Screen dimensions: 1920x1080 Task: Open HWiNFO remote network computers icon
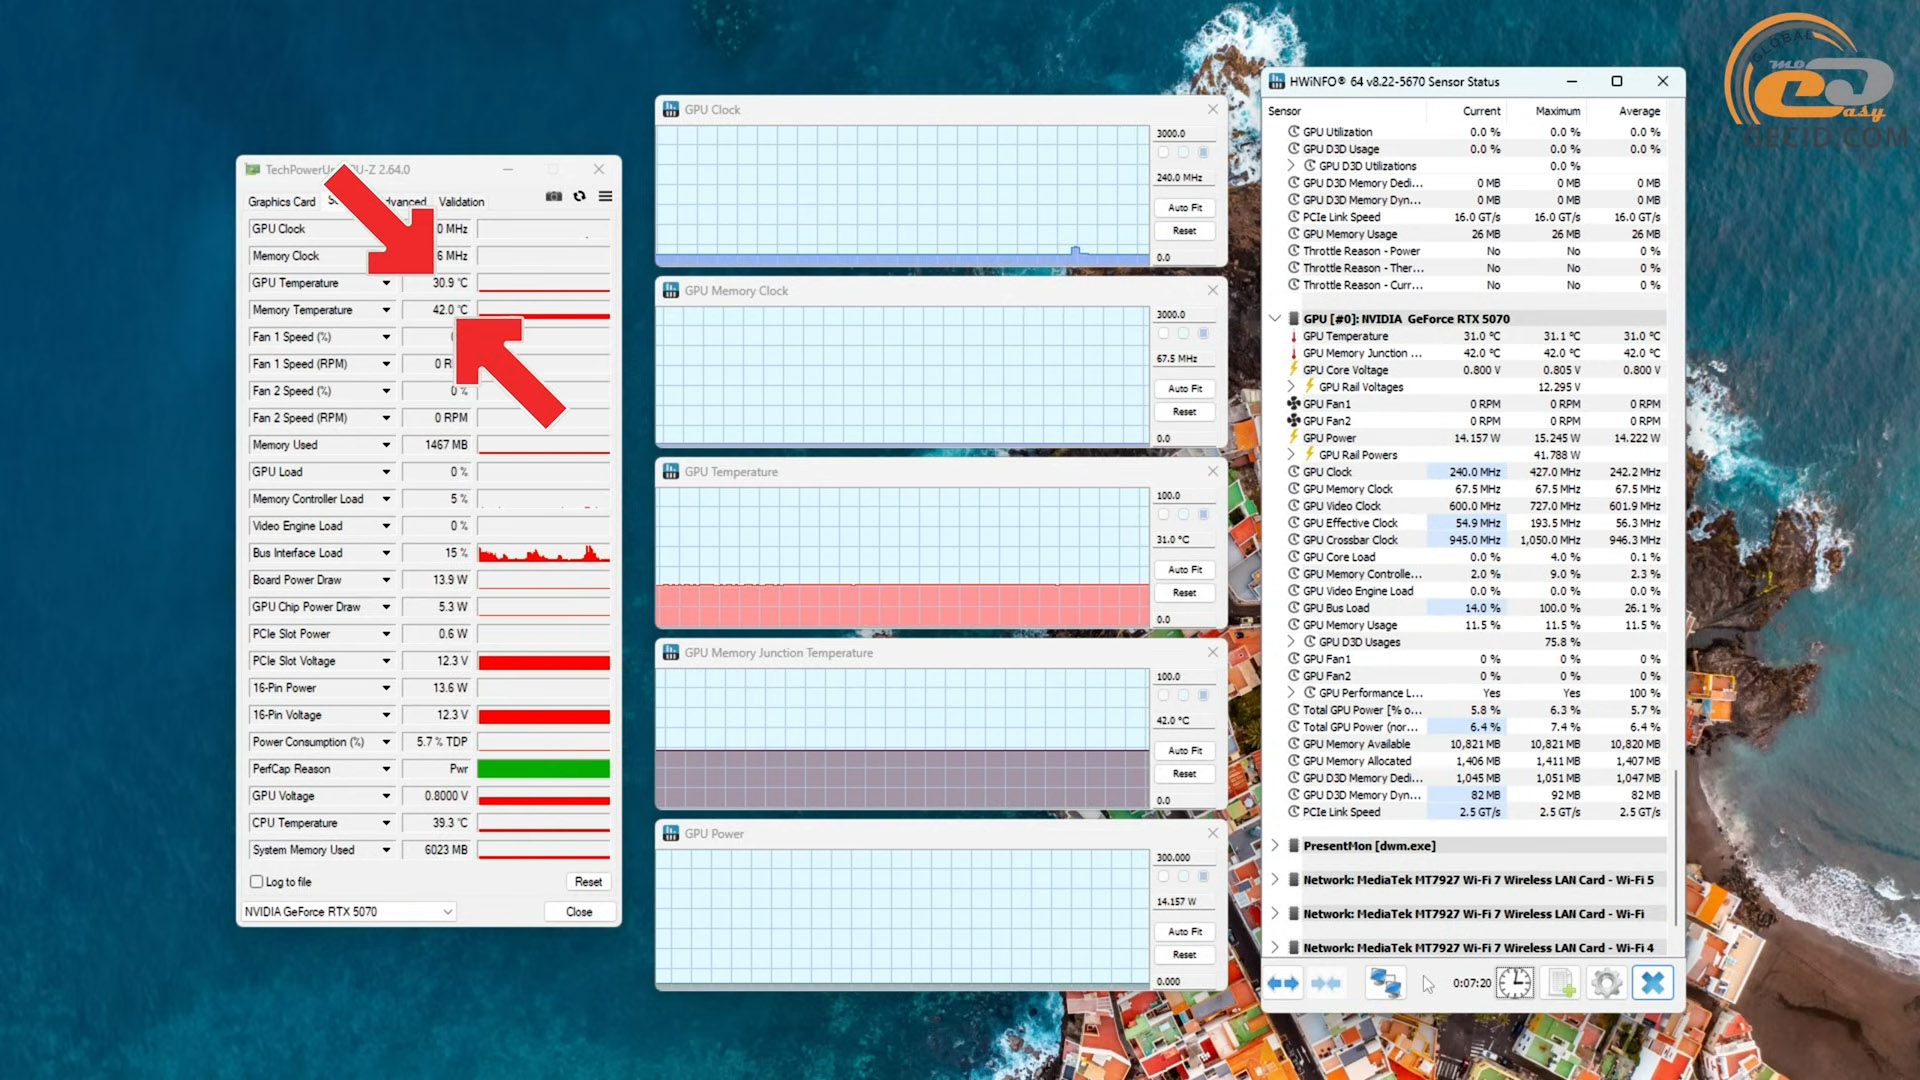[x=1385, y=984]
